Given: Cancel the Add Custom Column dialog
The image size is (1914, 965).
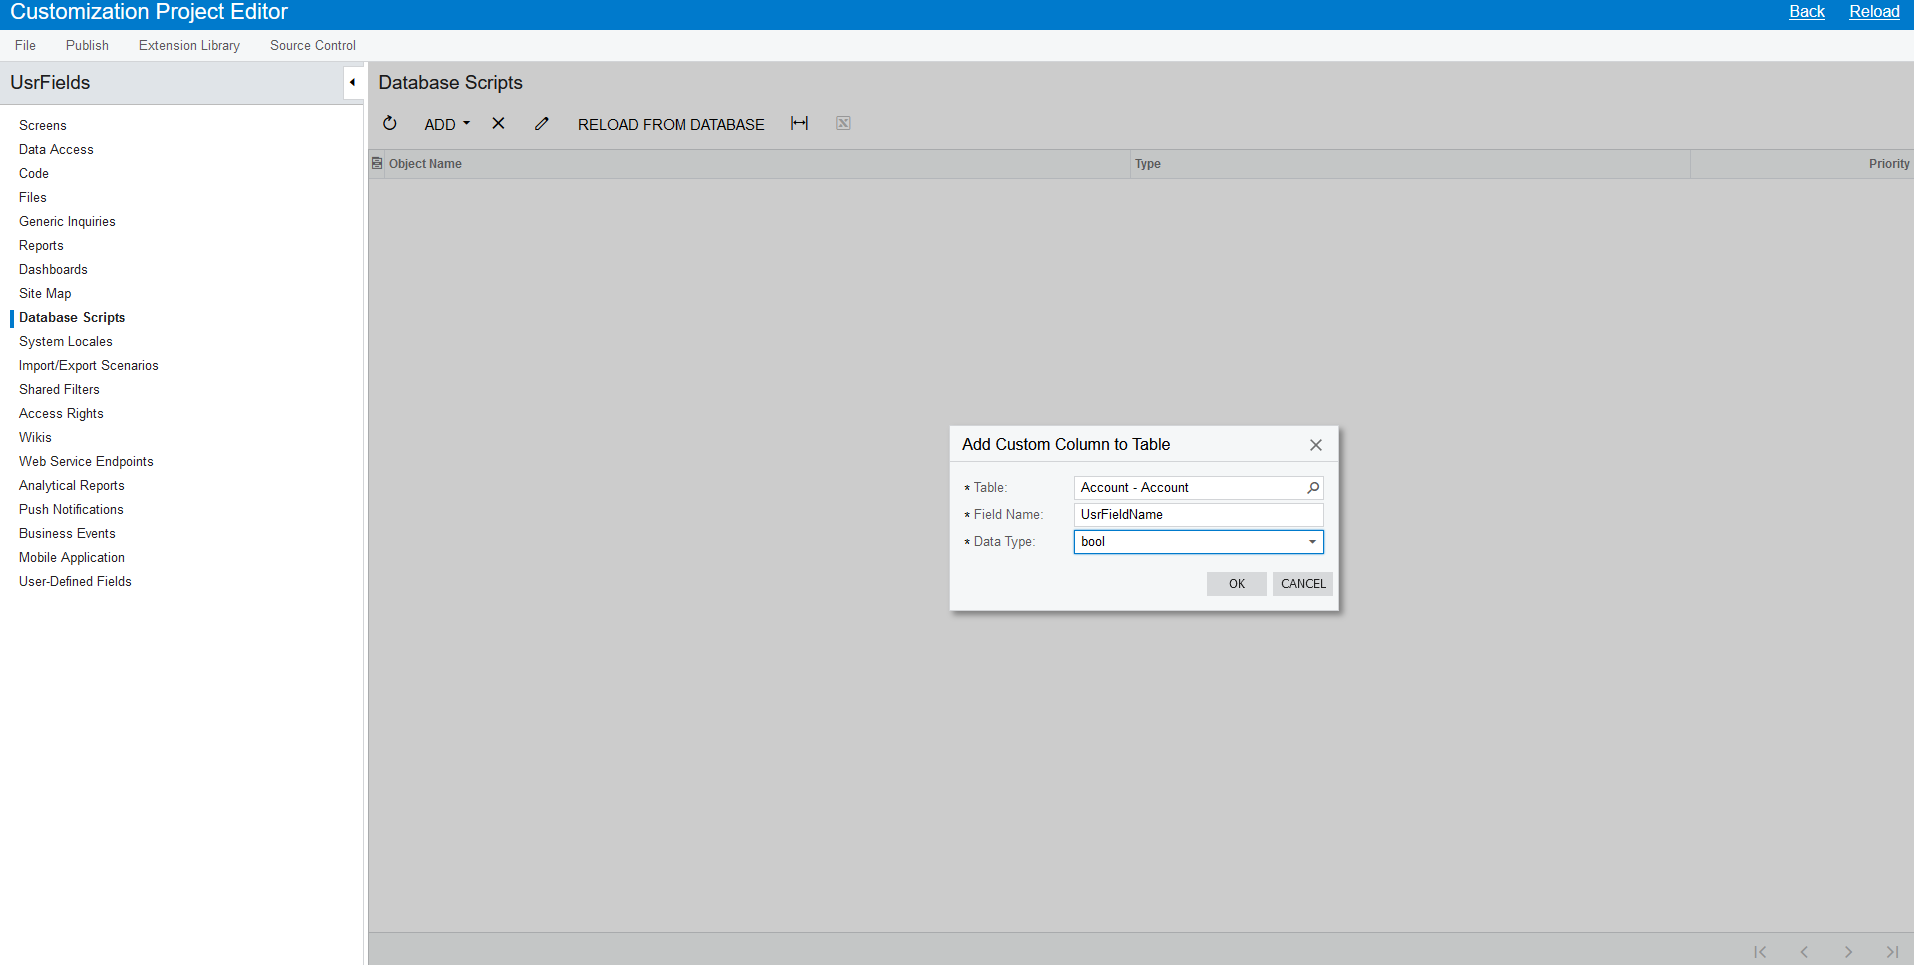Looking at the screenshot, I should pos(1302,583).
